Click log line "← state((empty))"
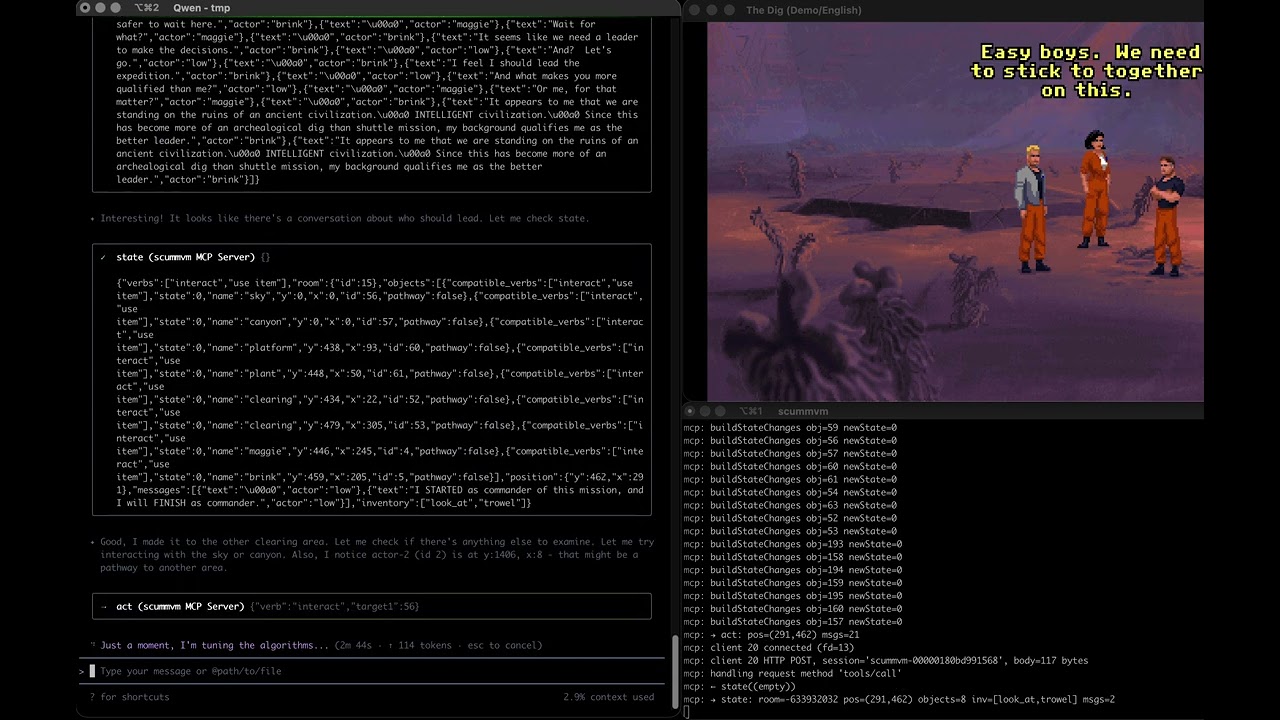Viewport: 1280px width, 720px height. point(739,687)
